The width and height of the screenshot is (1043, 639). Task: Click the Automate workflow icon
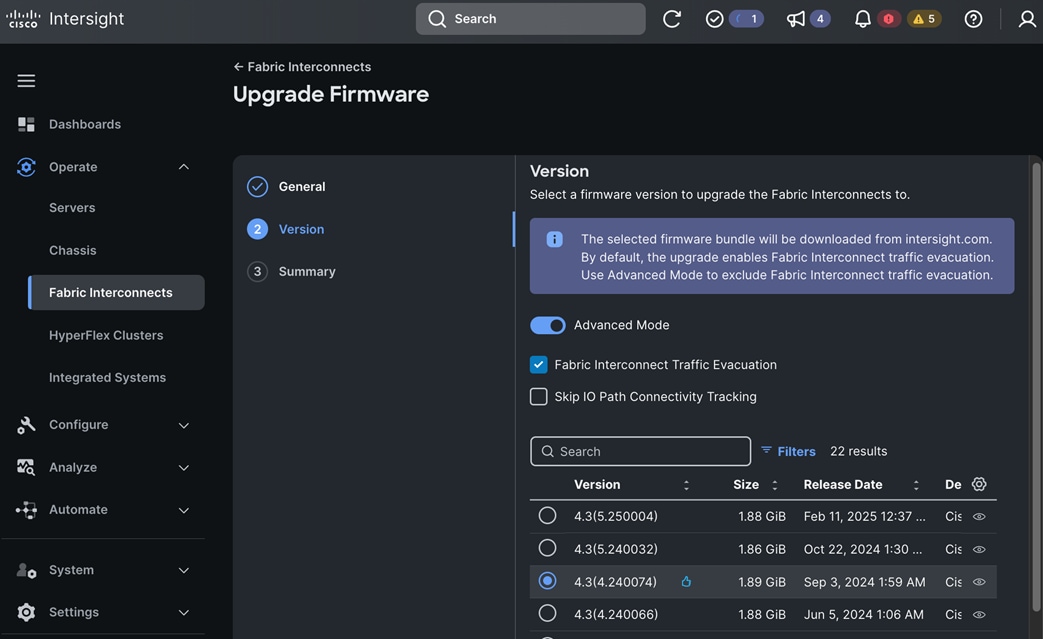26,510
